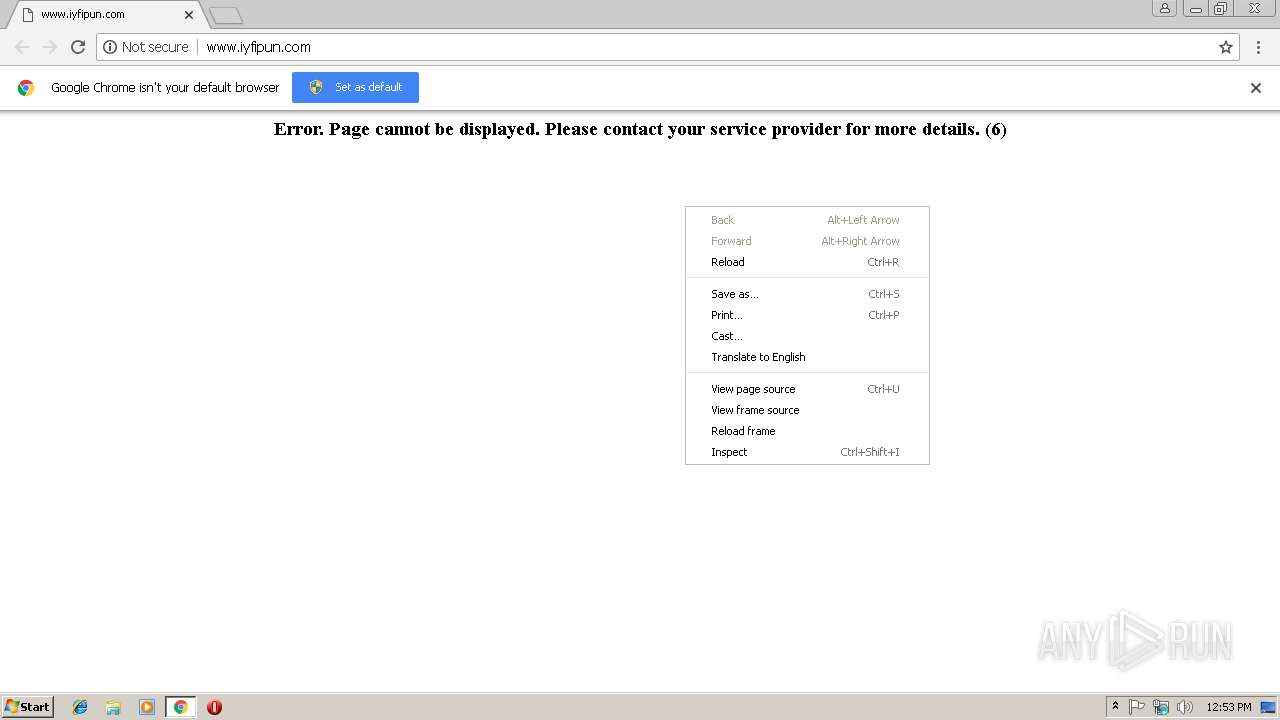Select Print... in the context menu

coord(807,315)
